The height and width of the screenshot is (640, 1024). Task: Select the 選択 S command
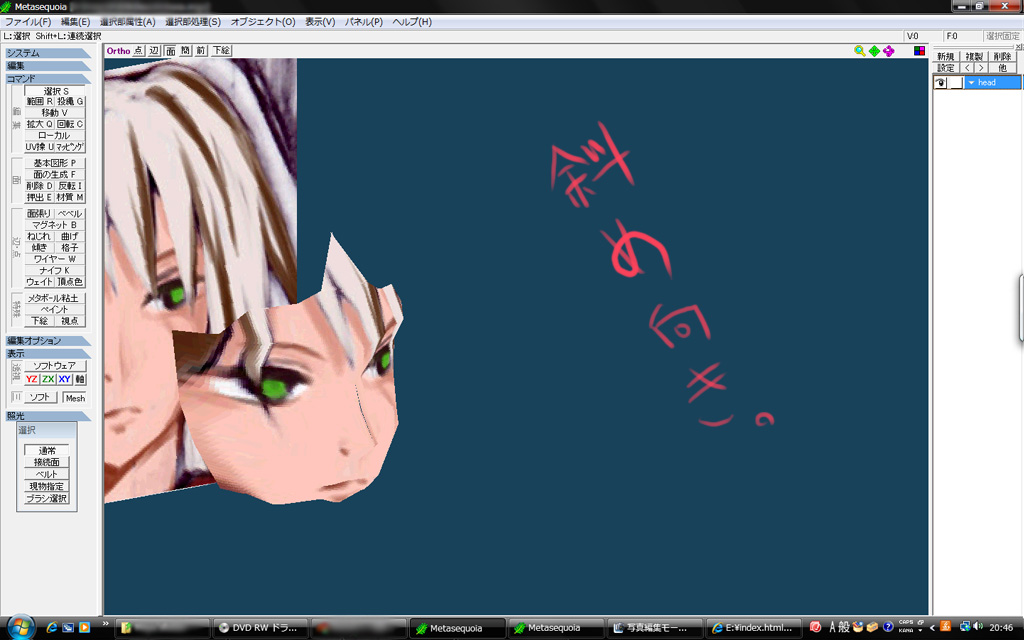tap(55, 91)
